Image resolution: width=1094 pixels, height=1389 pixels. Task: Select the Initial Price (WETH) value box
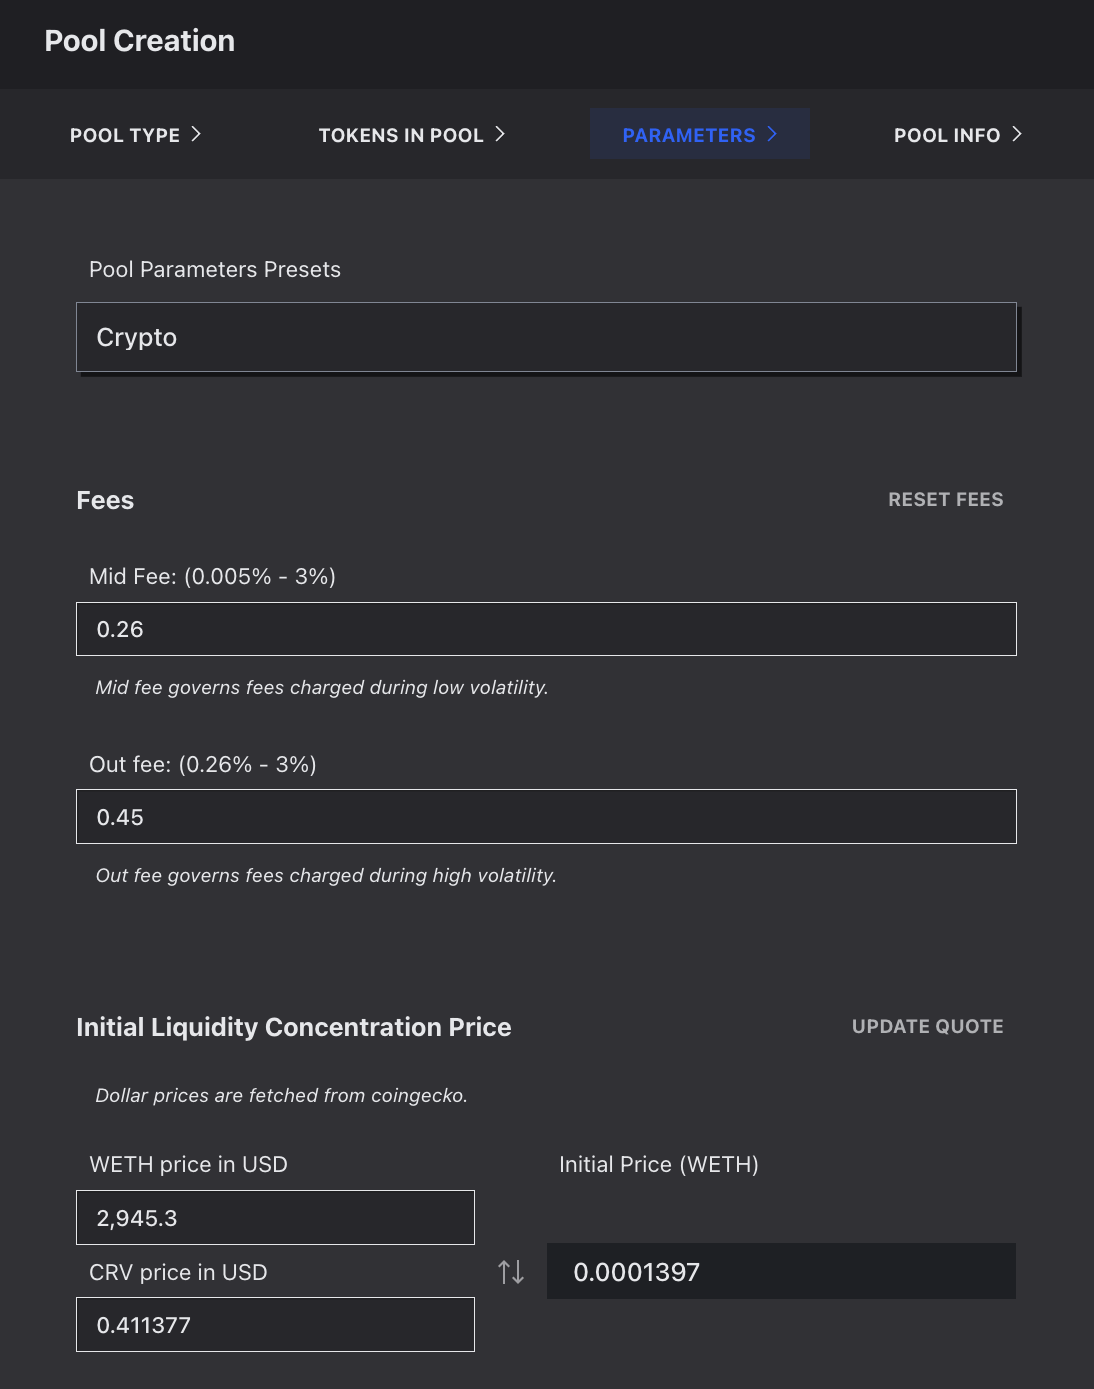[x=781, y=1271]
